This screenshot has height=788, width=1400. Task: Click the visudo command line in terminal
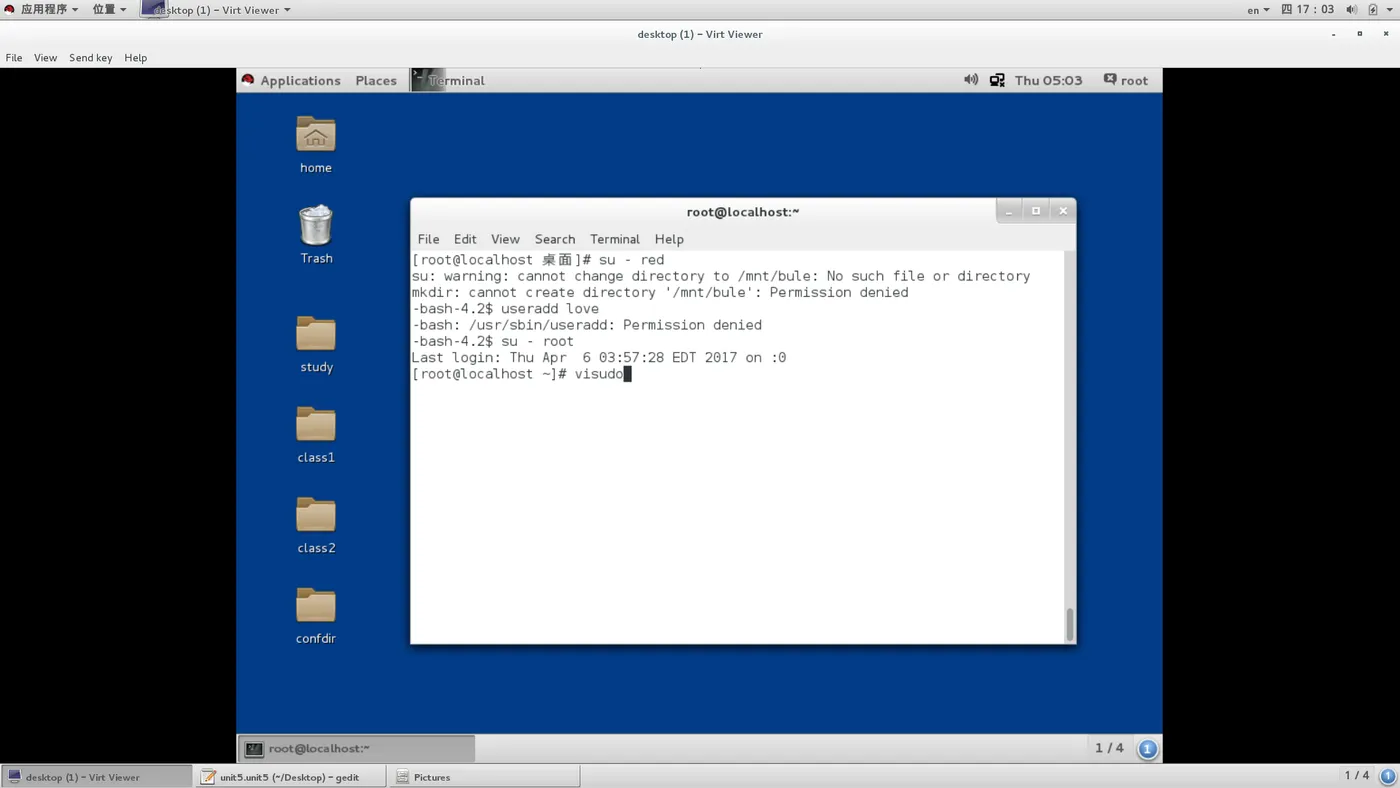(521, 374)
